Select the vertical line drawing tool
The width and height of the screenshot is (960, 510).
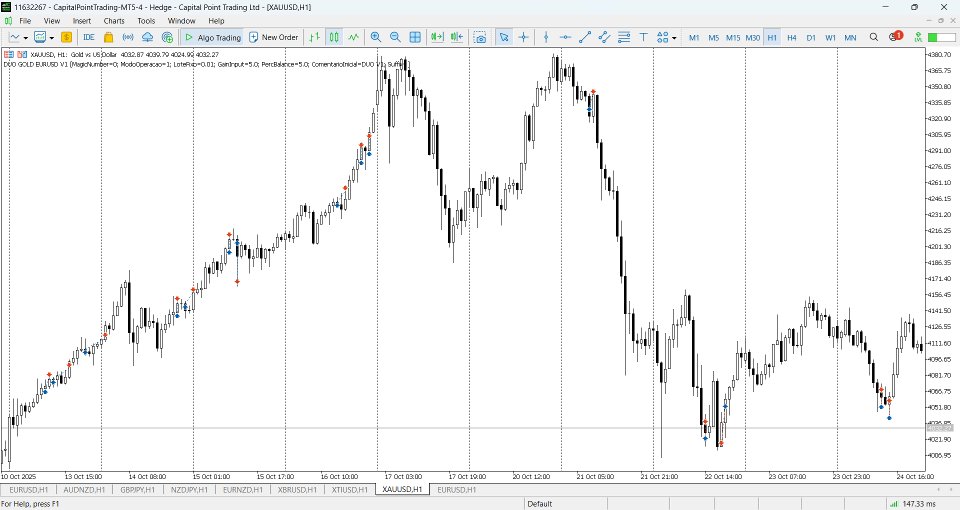tap(546, 37)
